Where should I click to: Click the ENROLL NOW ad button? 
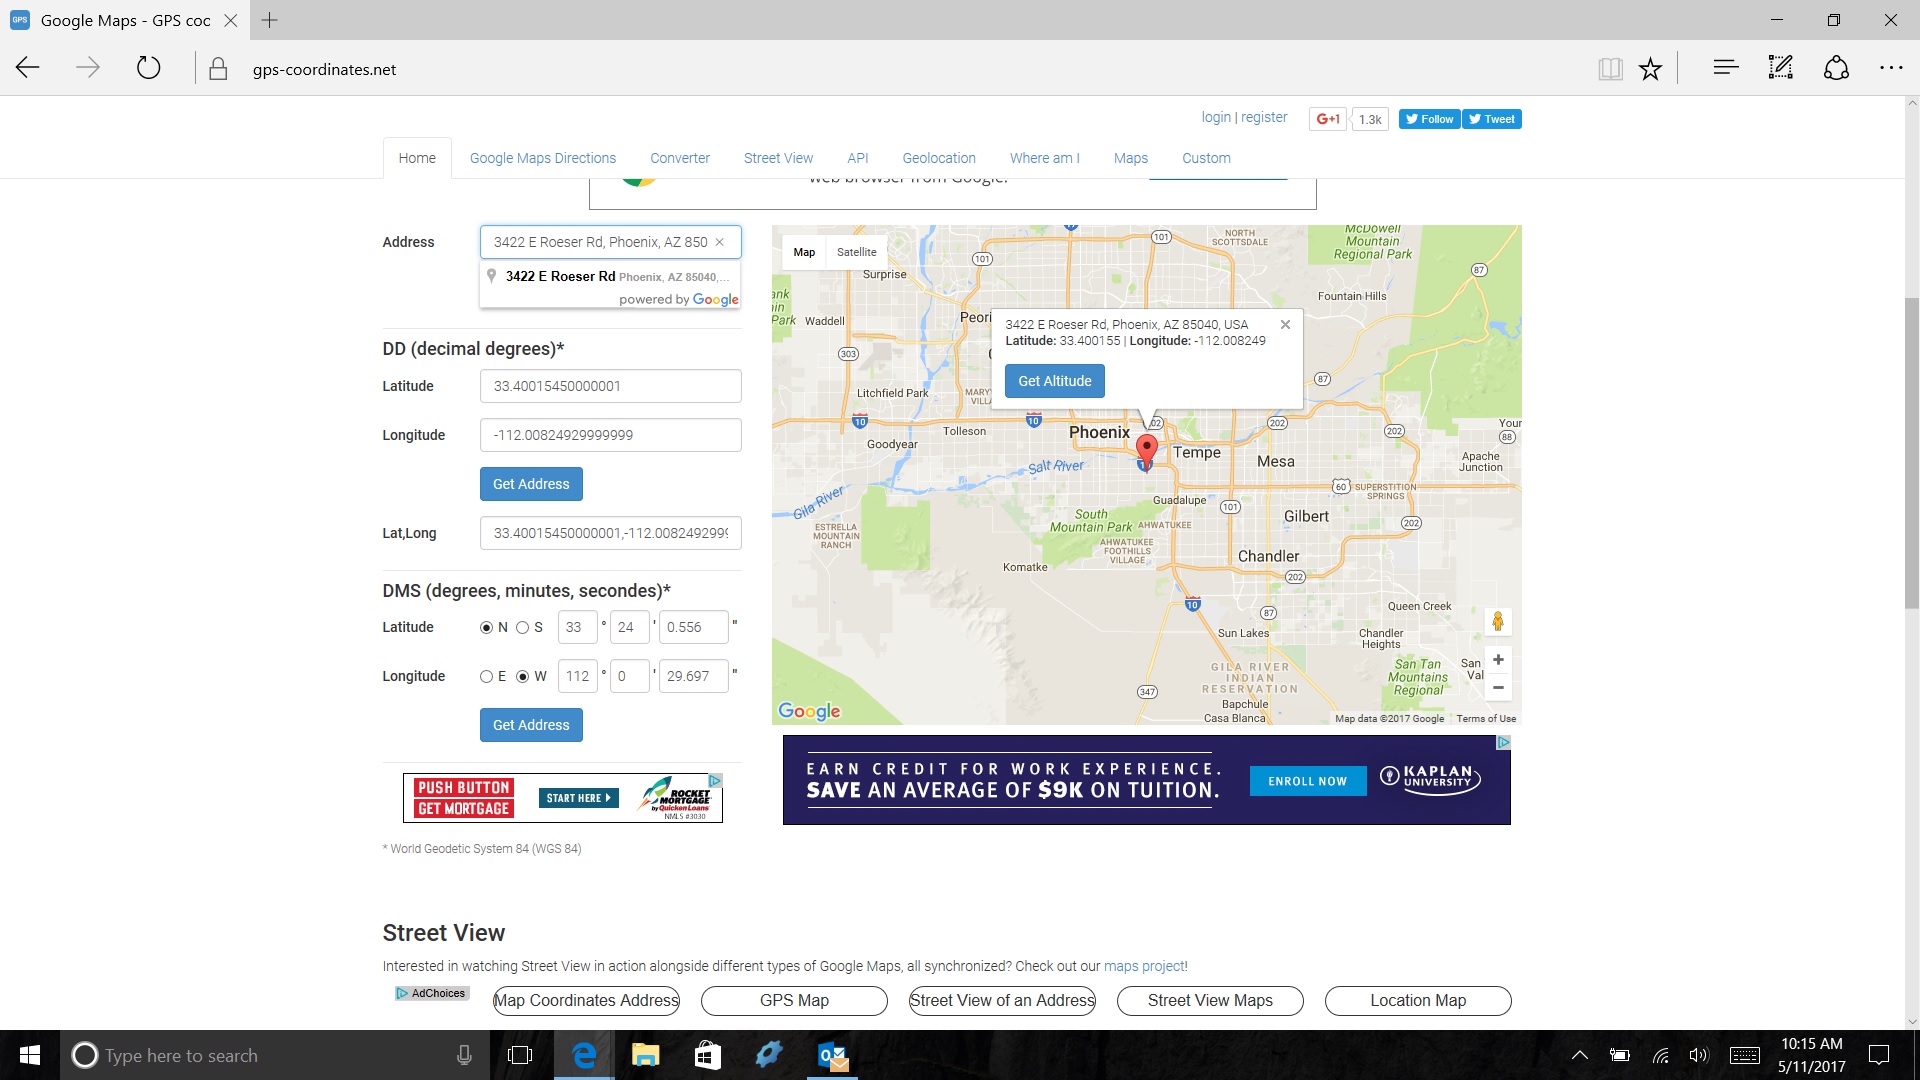[x=1308, y=781]
